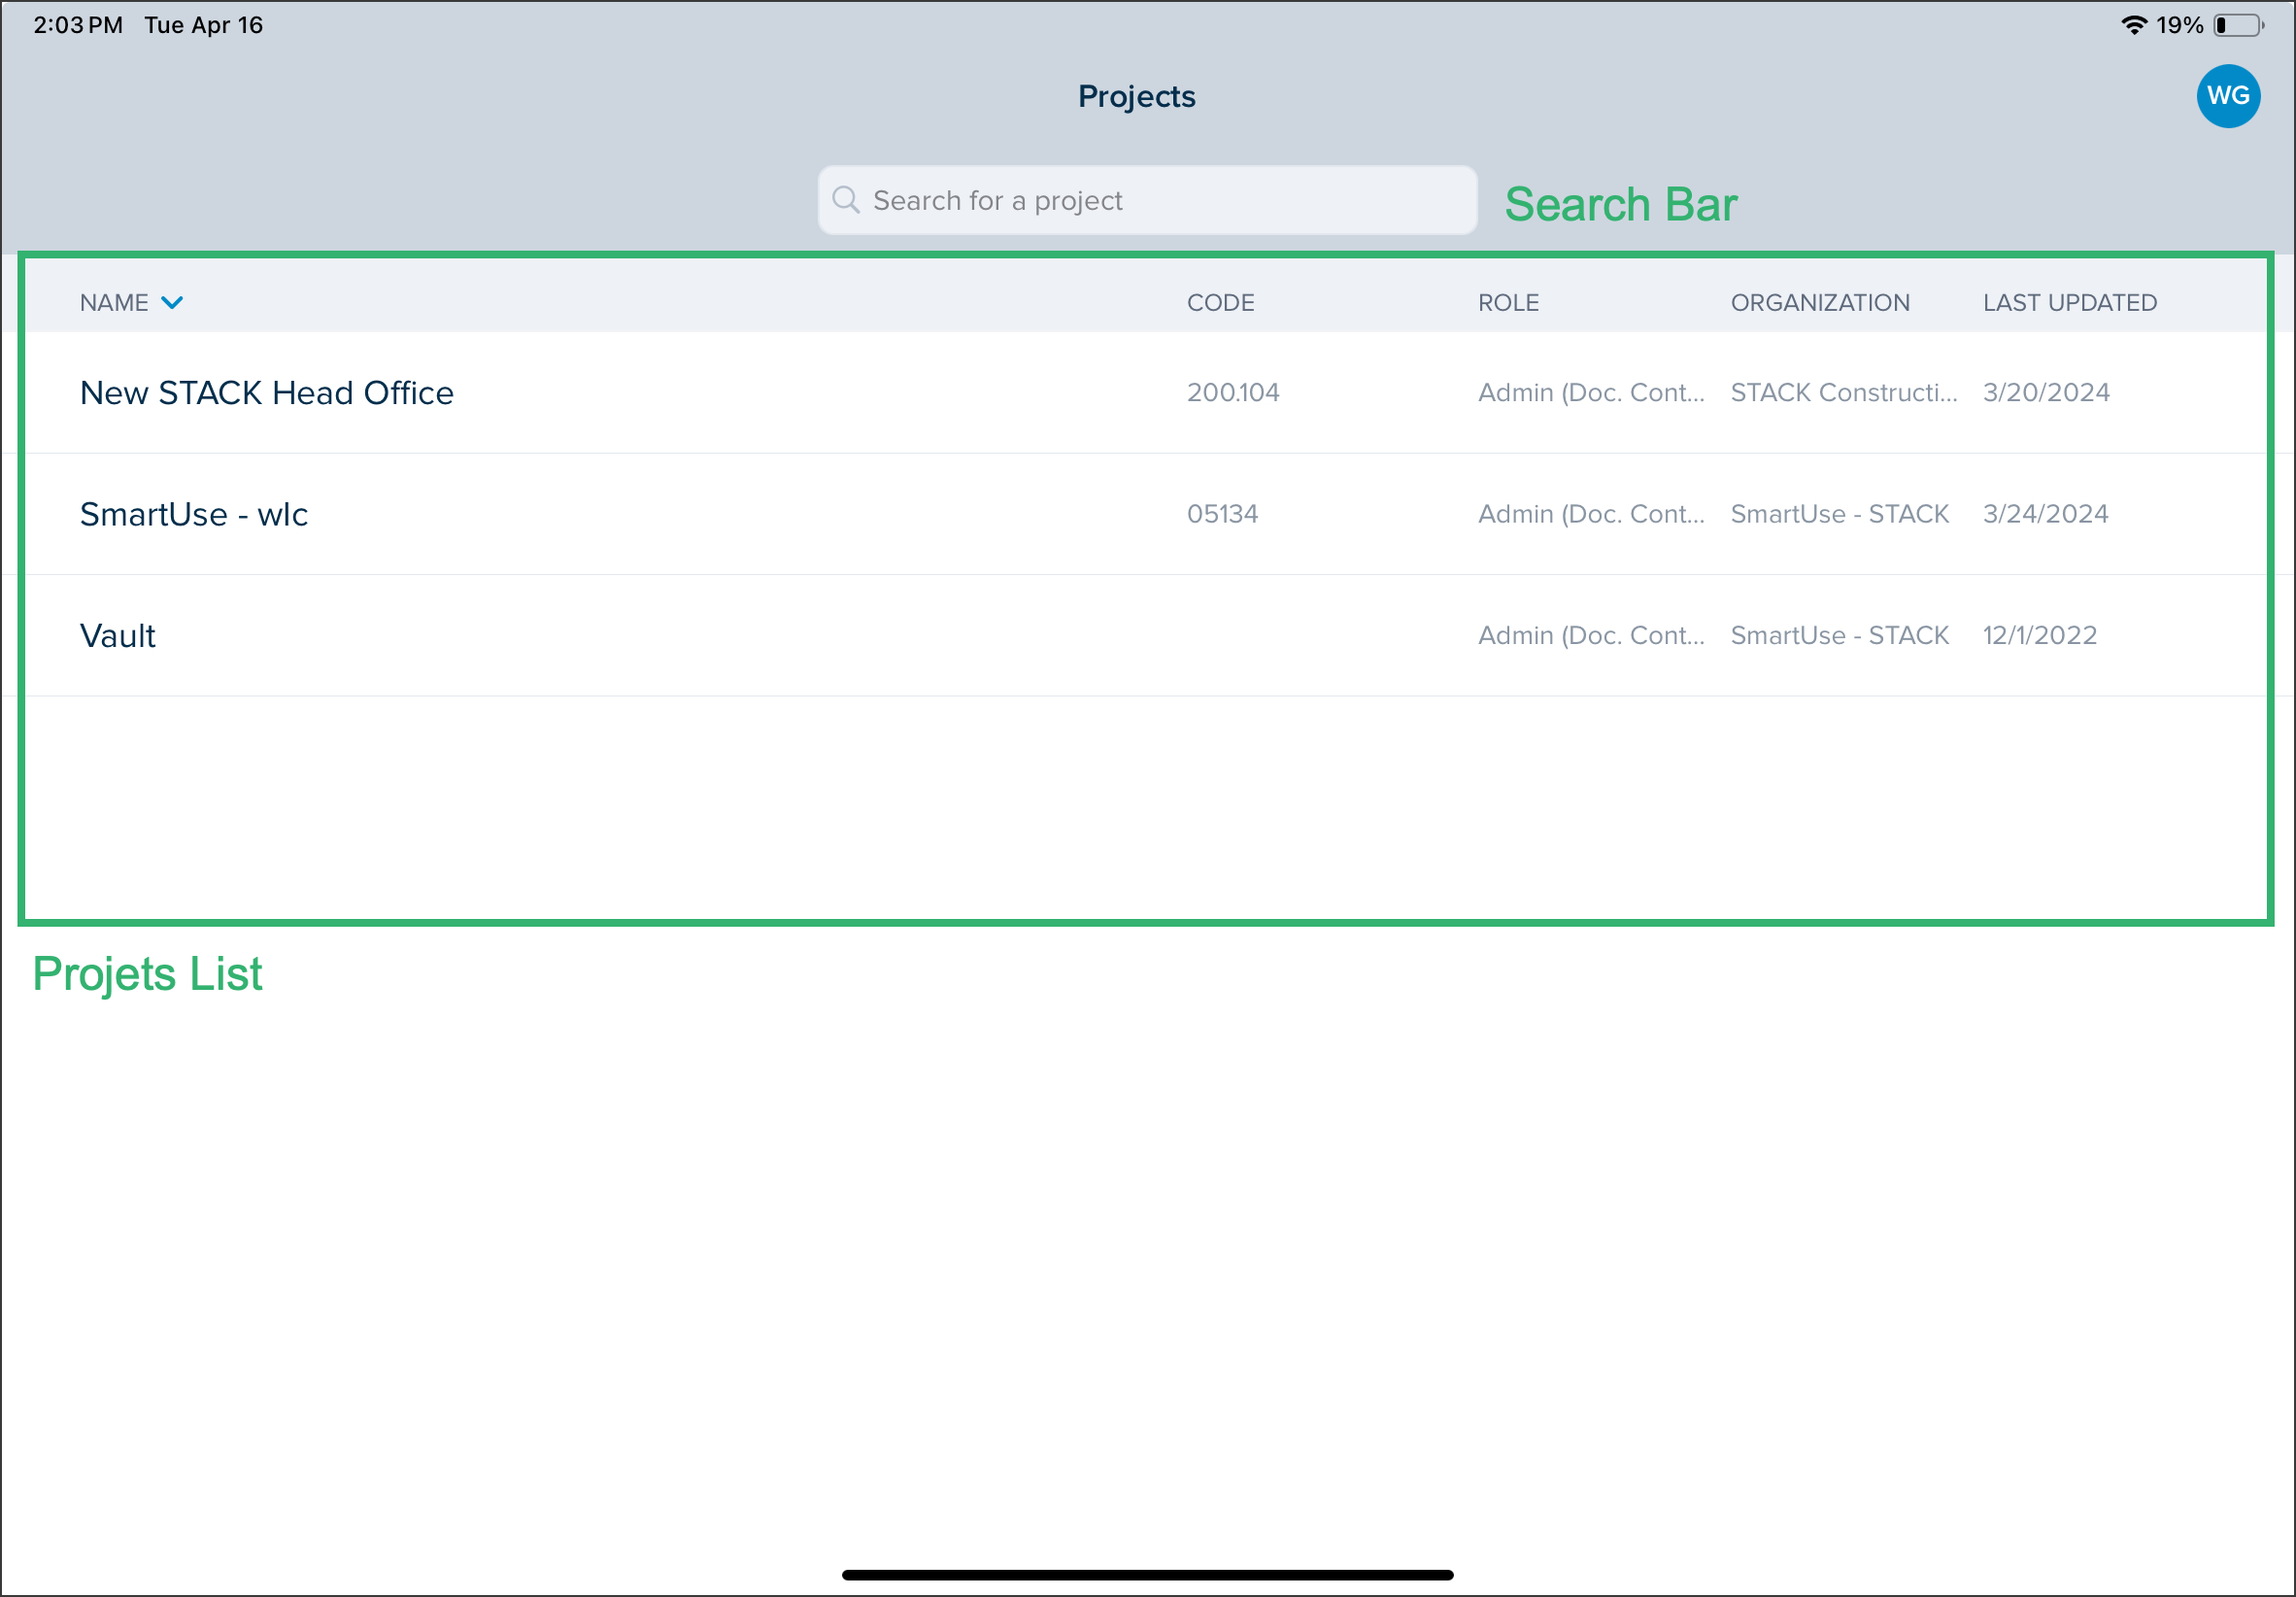Tap the search magnifier icon

tap(845, 200)
